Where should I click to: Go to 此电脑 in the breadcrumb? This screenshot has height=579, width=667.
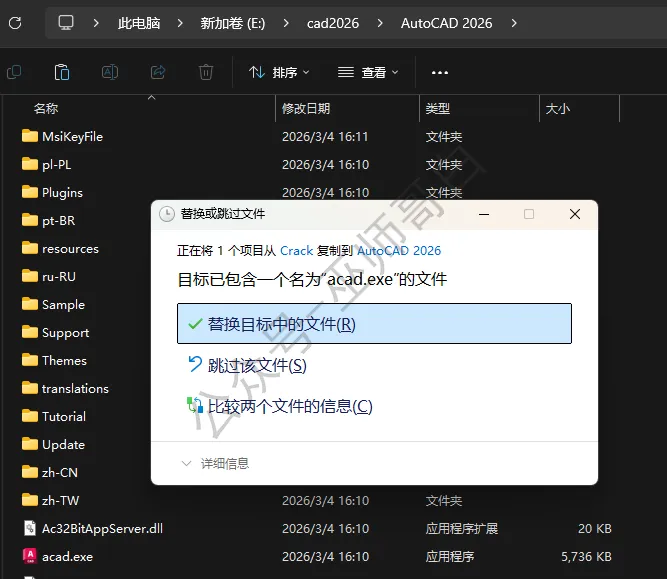click(x=139, y=23)
